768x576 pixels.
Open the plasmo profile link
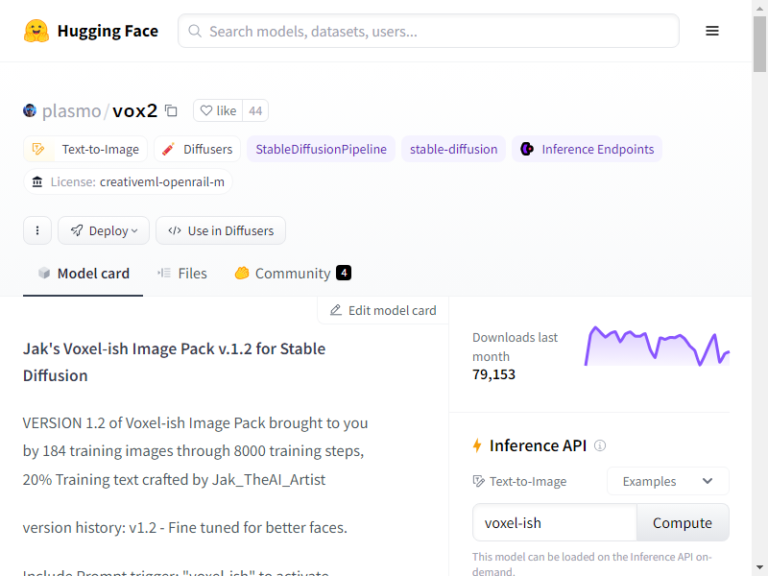72,111
